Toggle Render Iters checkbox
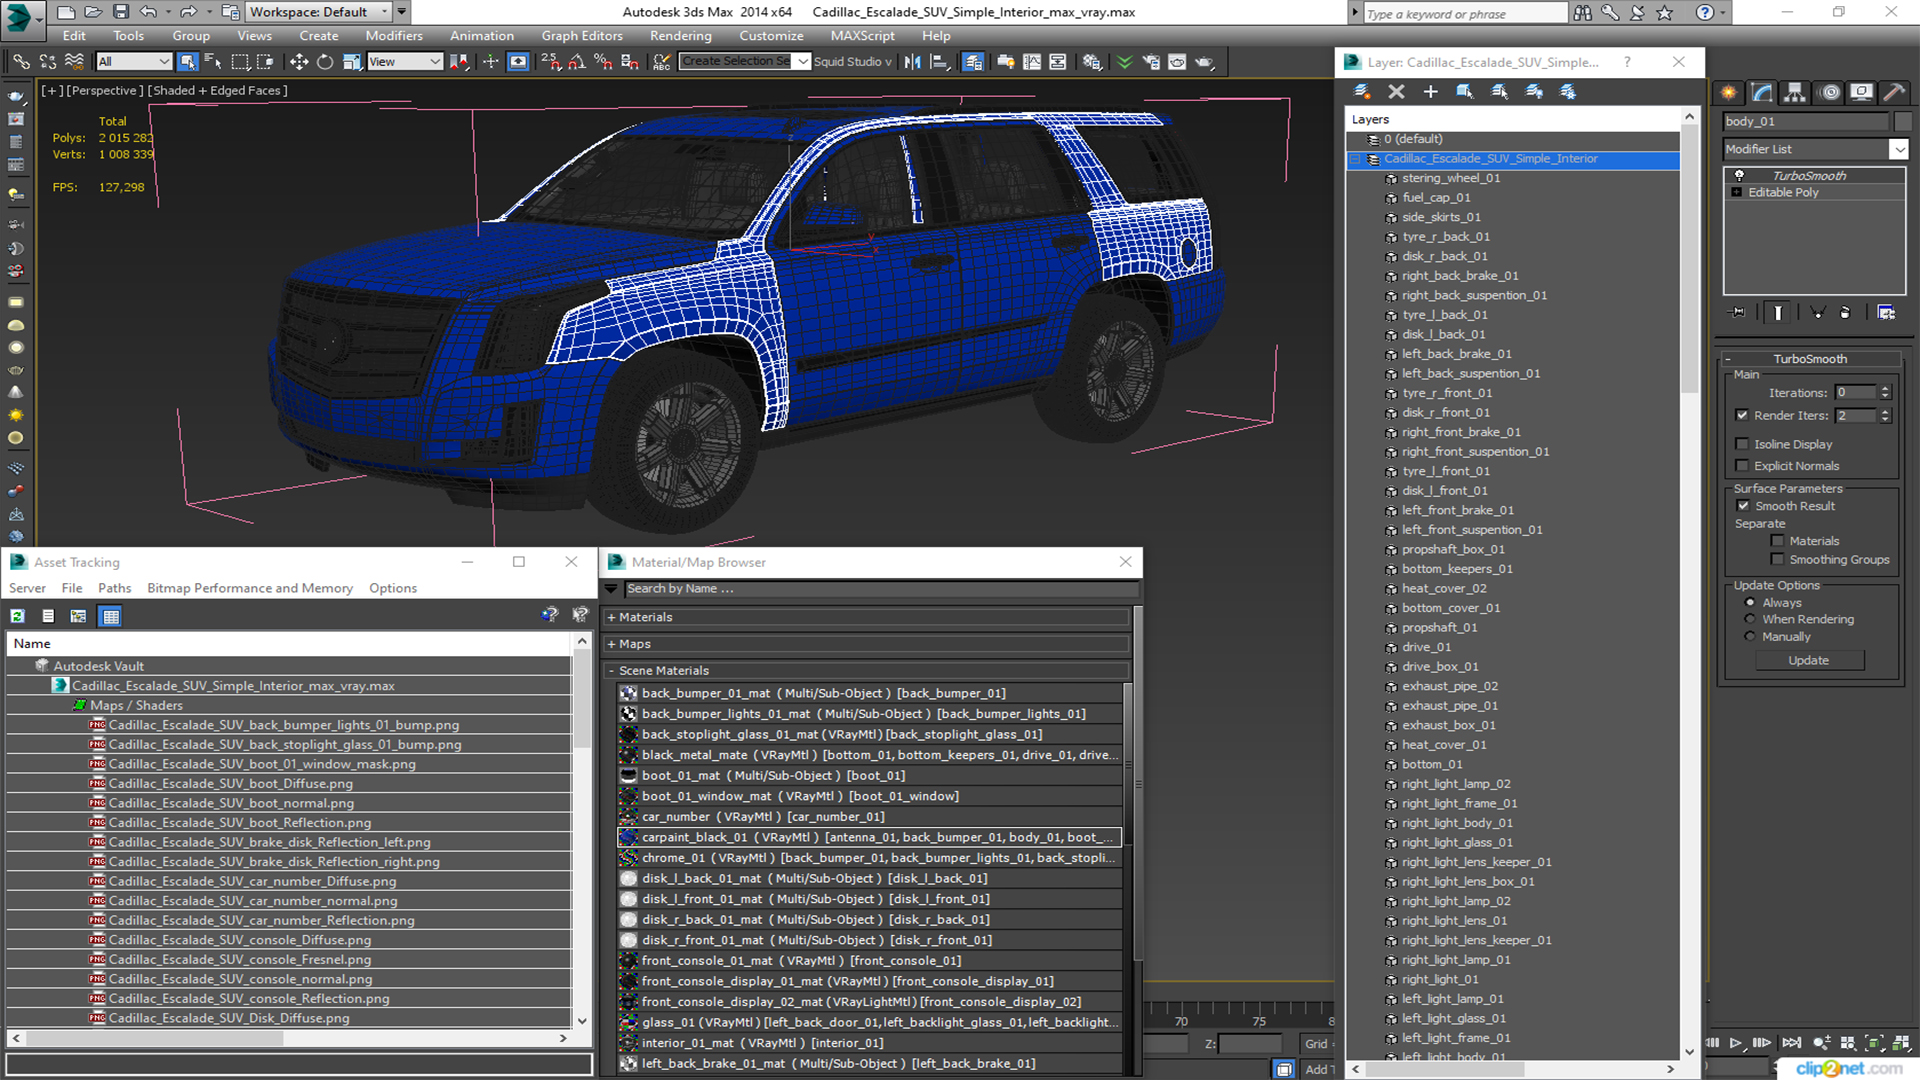Image resolution: width=1920 pixels, height=1080 pixels. pyautogui.click(x=1742, y=415)
